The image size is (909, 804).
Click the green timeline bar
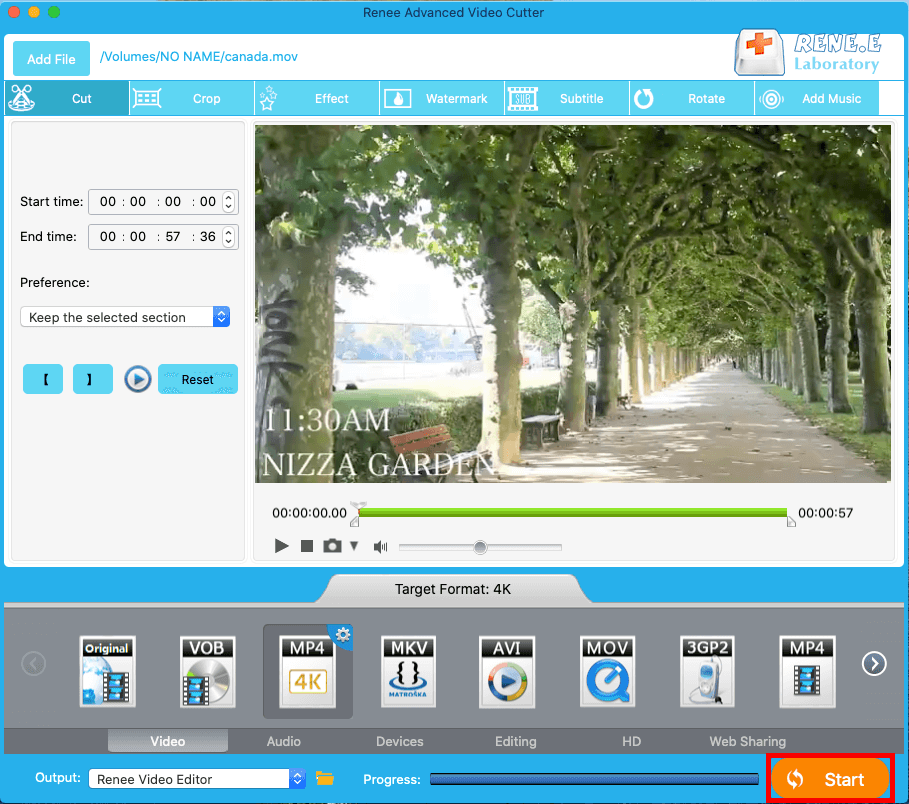click(x=573, y=512)
